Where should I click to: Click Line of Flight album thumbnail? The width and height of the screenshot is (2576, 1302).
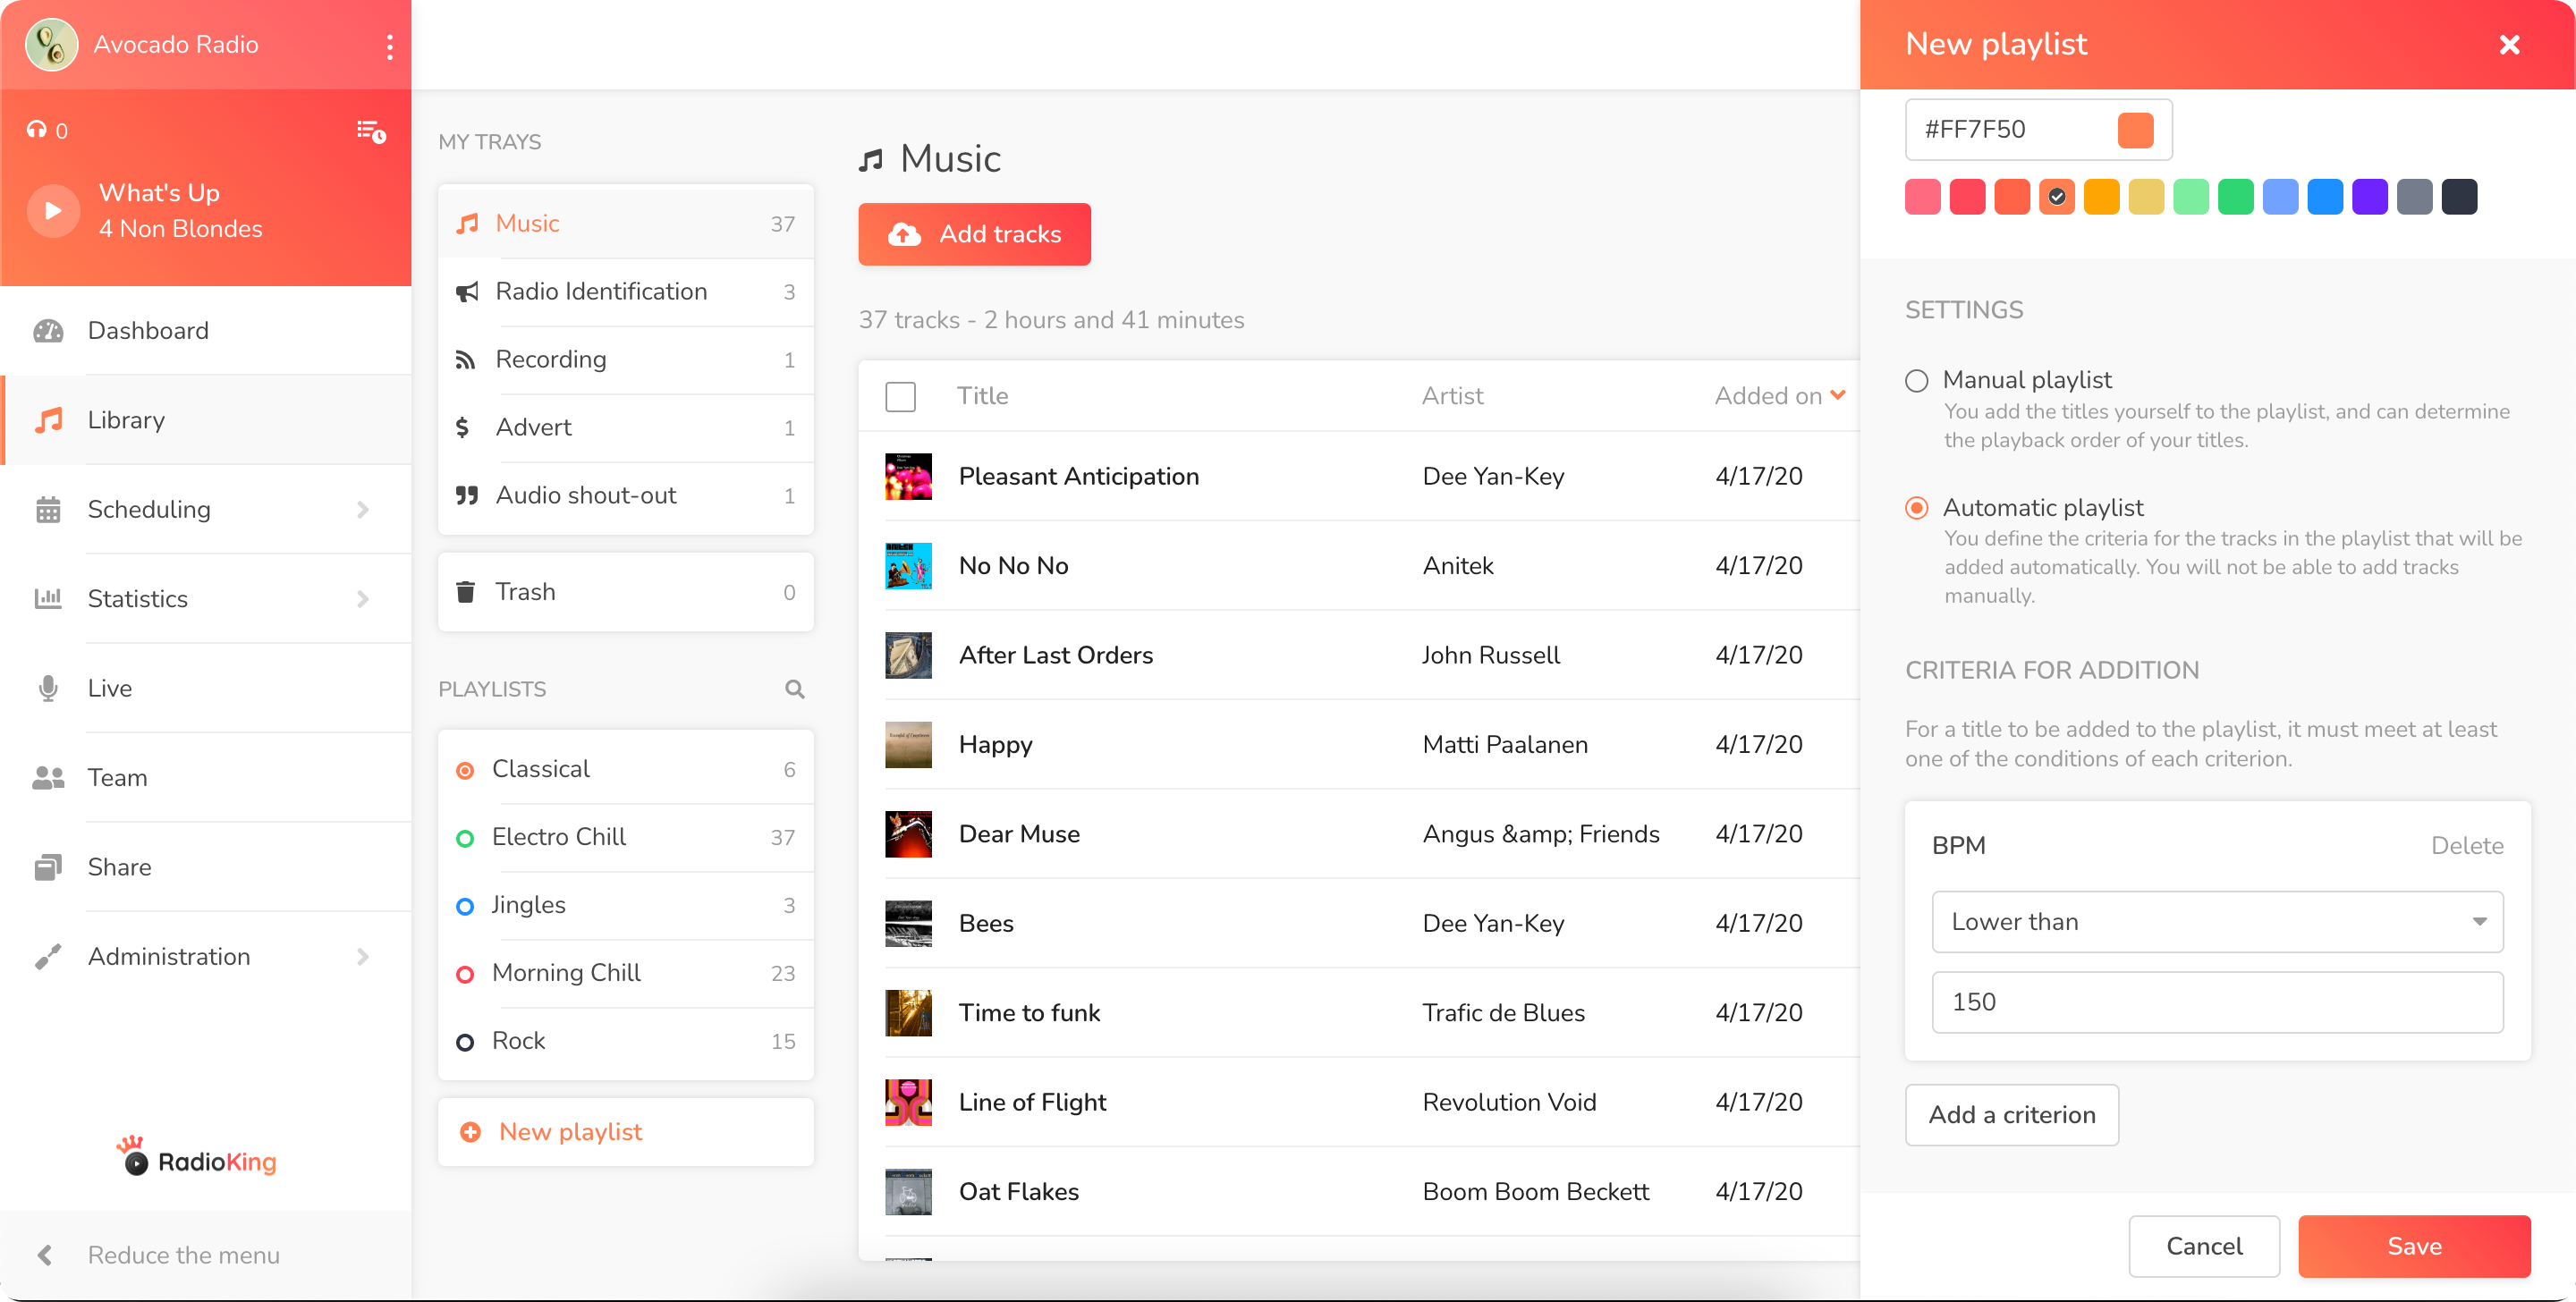908,1102
